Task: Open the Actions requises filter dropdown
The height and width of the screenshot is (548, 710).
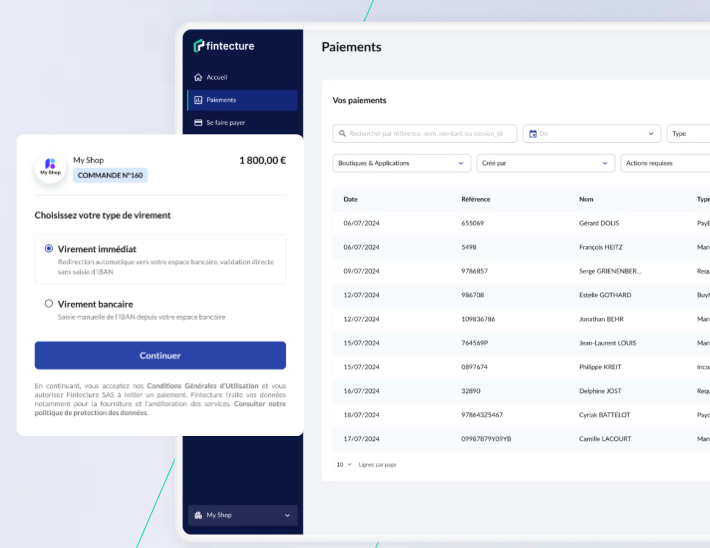Action: [x=665, y=163]
